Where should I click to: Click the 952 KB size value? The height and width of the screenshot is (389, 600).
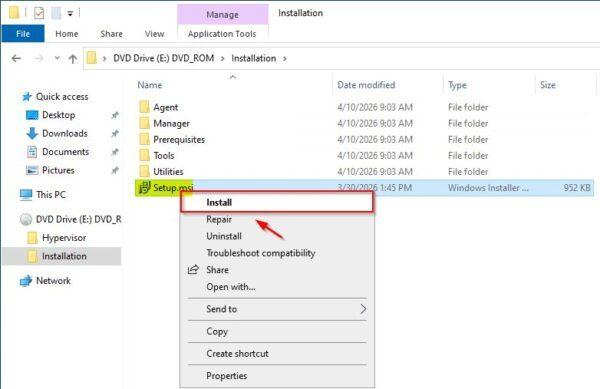[577, 188]
